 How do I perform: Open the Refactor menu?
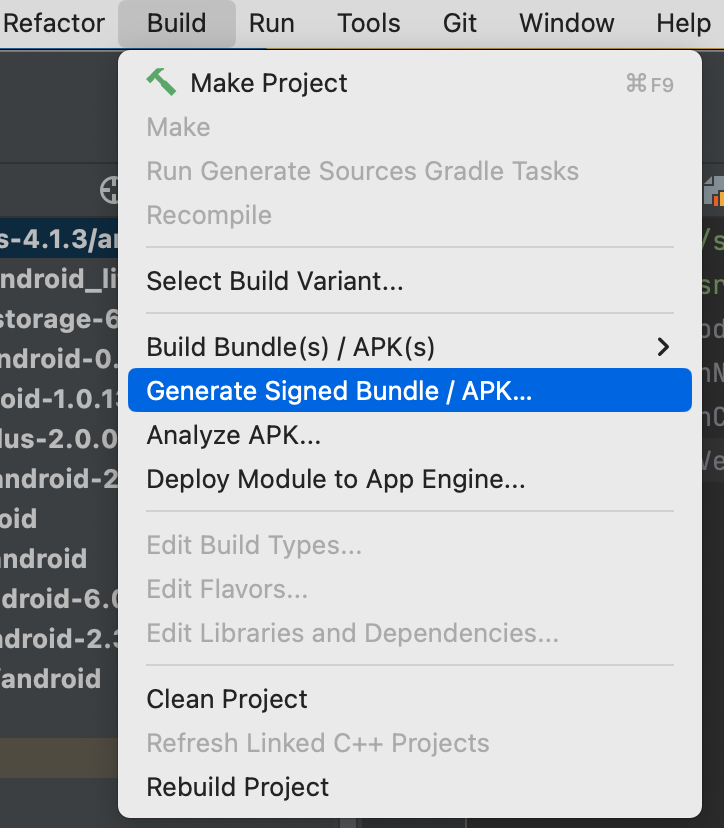54,23
